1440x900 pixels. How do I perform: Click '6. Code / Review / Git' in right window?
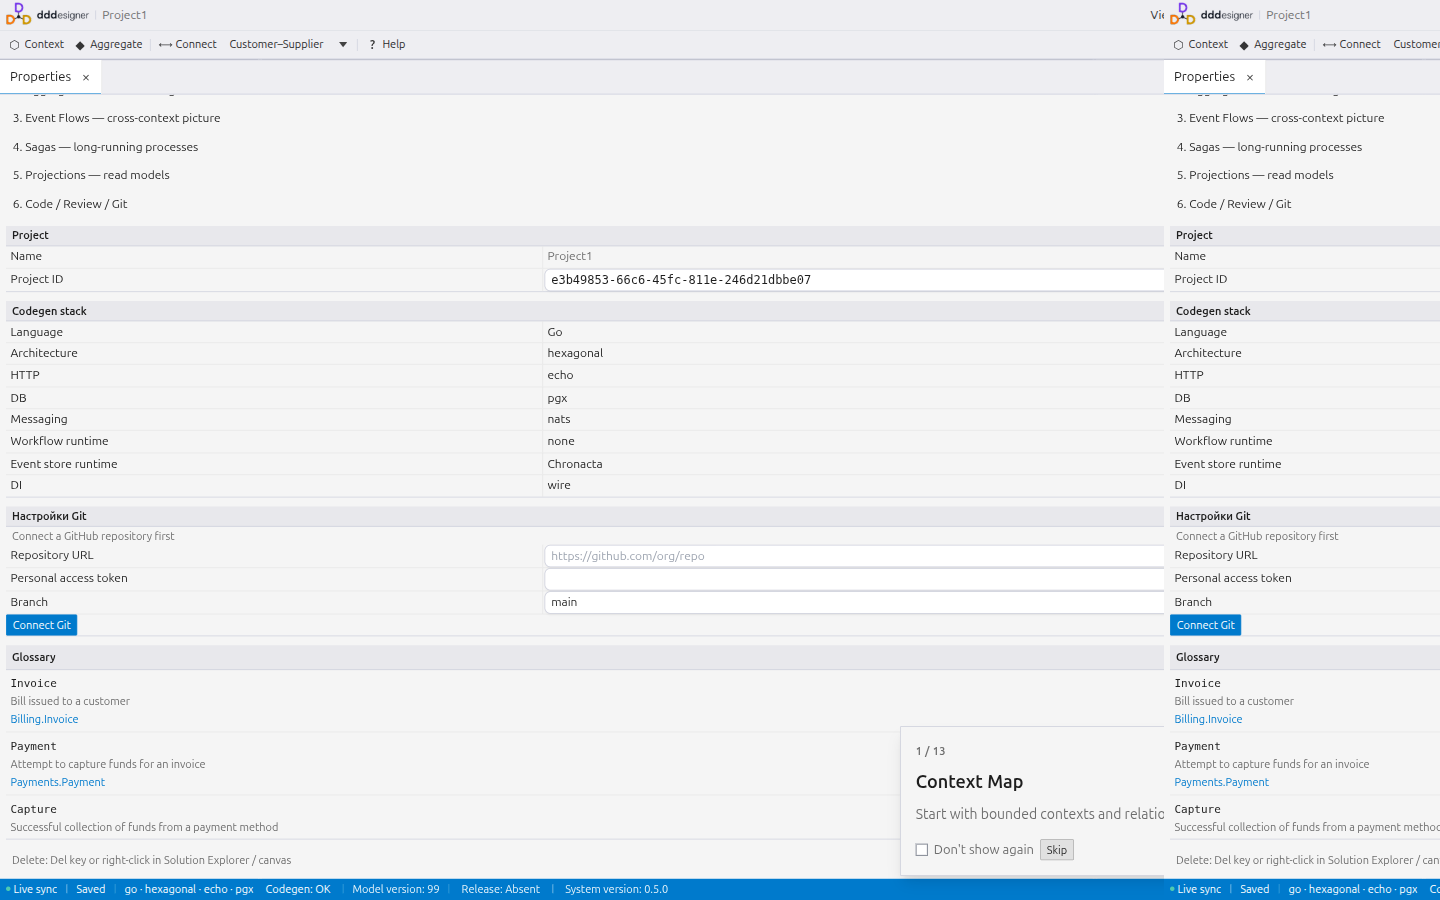[1234, 204]
